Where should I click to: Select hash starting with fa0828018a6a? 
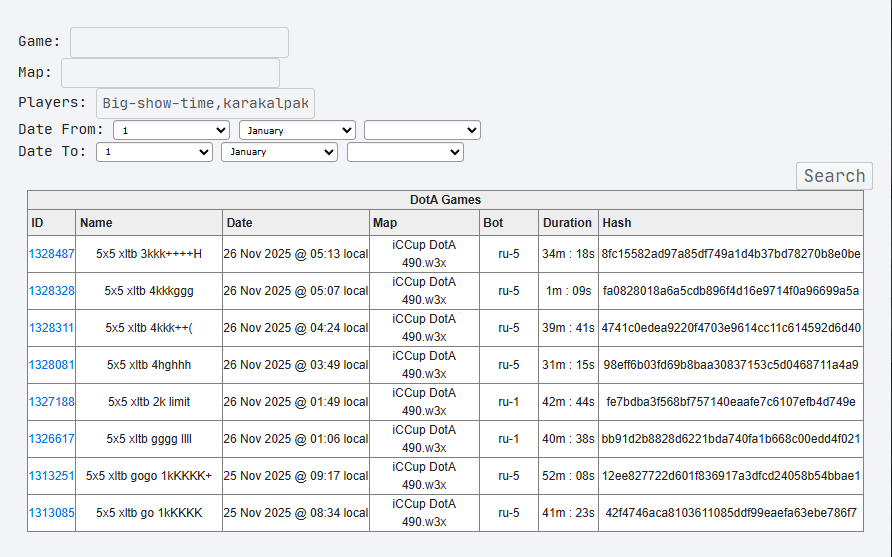(731, 291)
